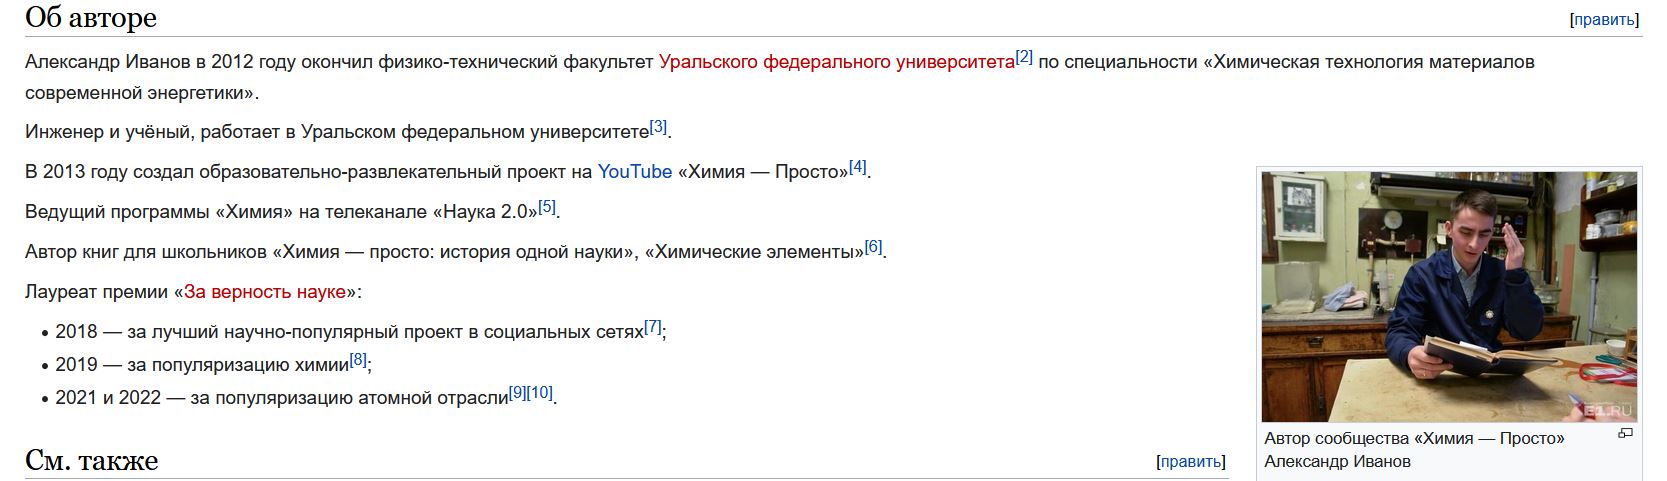Viewport: 1667px width, 481px height.
Task: Jump to footnote [5]
Action: 547,206
